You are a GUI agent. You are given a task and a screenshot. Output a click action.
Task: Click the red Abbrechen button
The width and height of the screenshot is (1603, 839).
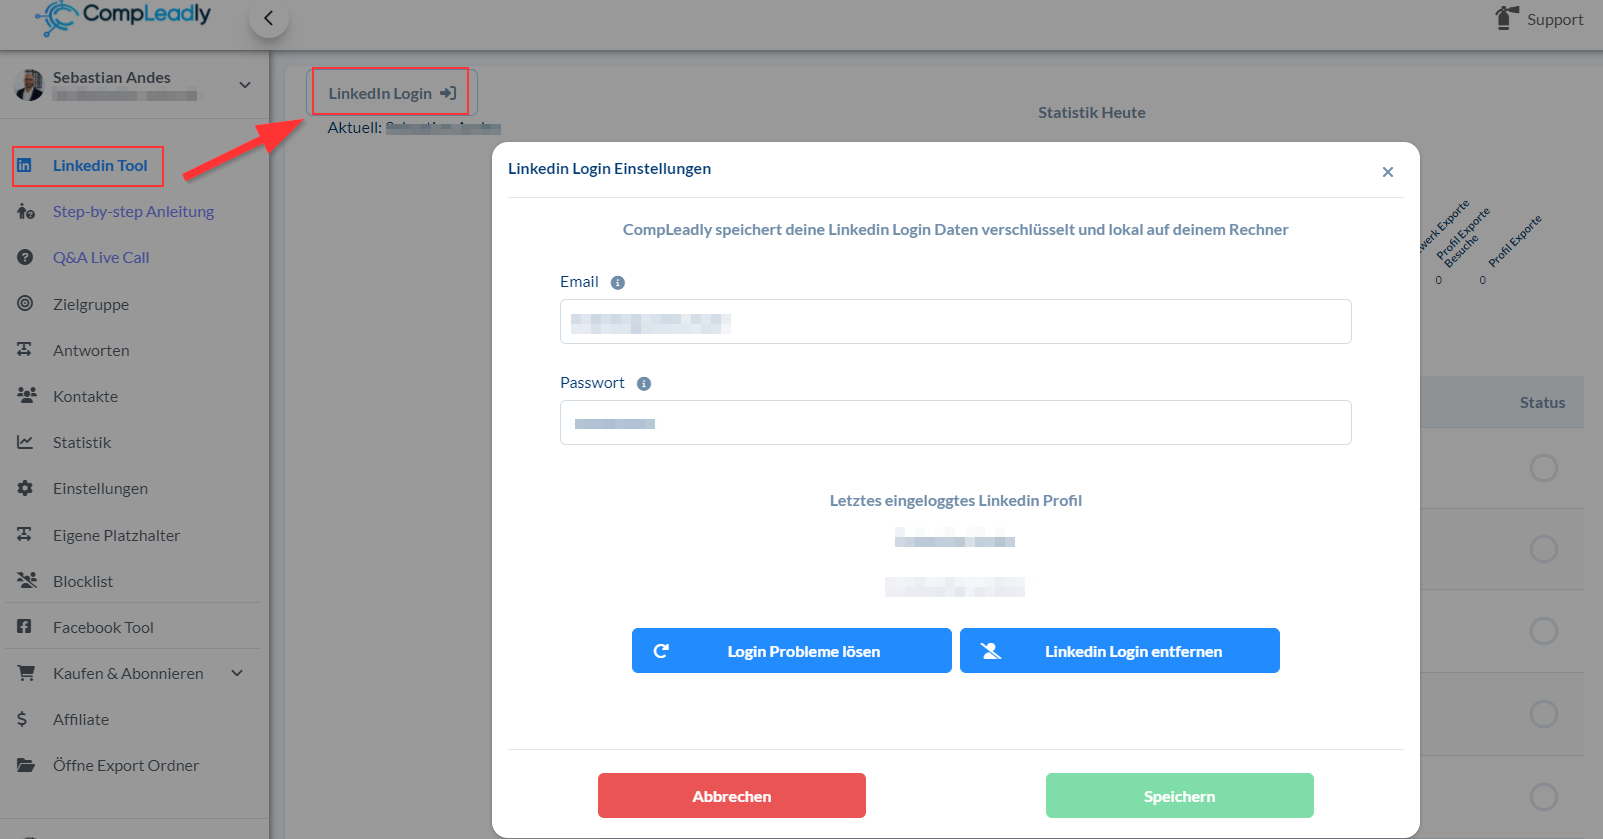[731, 796]
